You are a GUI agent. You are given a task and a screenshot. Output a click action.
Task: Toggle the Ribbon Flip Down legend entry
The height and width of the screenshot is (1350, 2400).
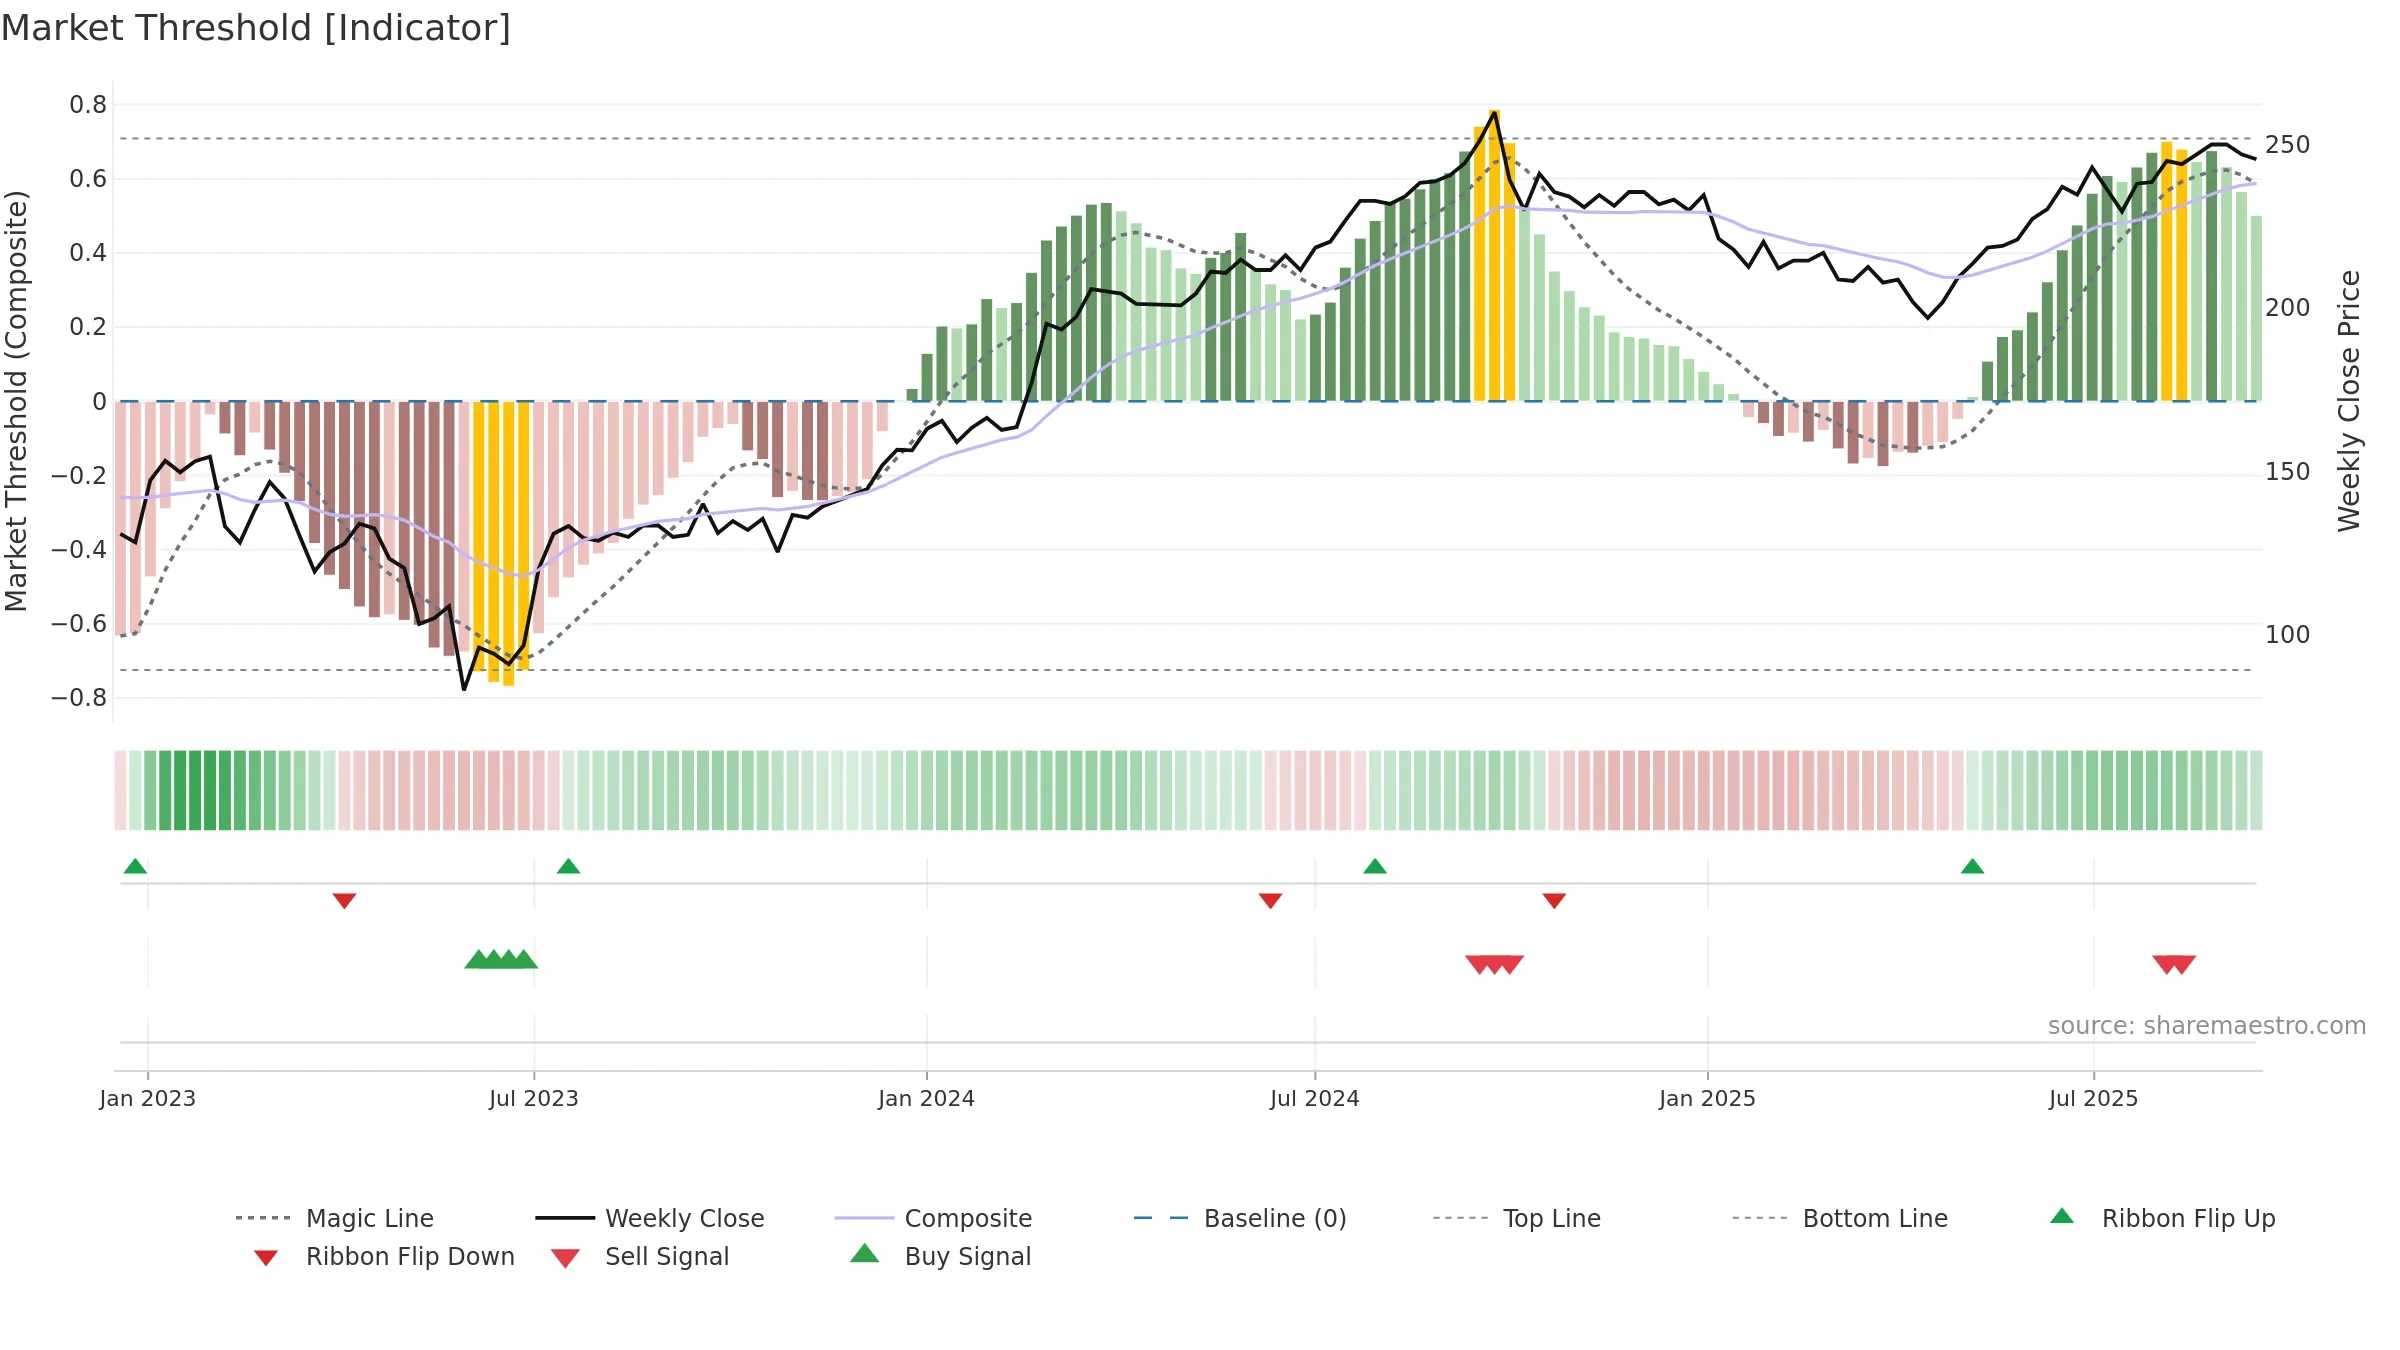click(x=383, y=1256)
